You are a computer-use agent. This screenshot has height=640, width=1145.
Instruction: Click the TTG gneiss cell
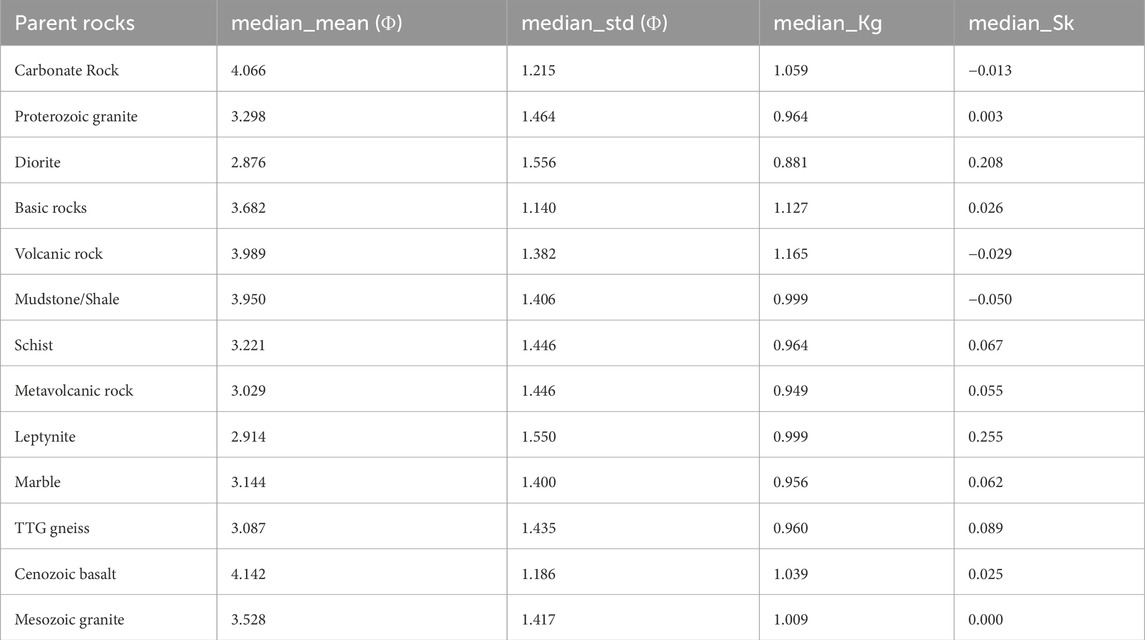tap(52, 528)
